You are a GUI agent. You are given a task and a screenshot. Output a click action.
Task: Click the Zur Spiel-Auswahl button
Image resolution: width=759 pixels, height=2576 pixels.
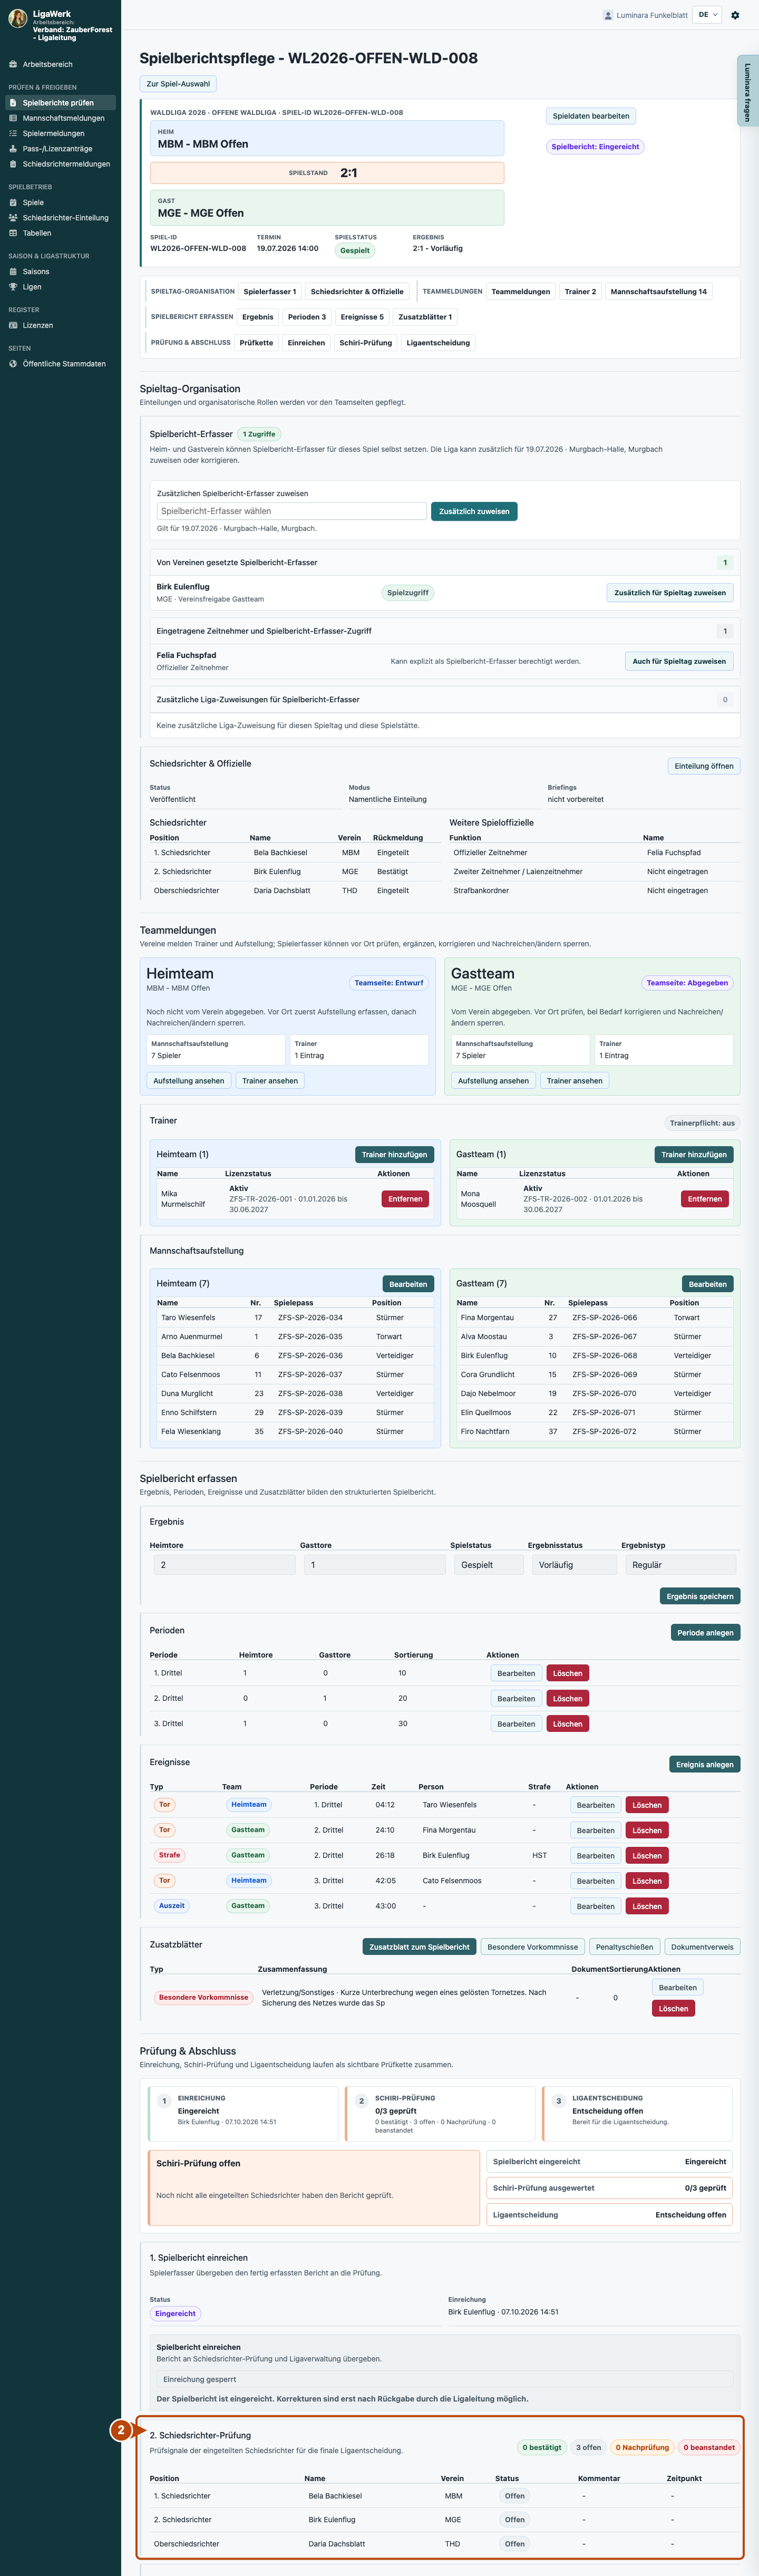(178, 84)
